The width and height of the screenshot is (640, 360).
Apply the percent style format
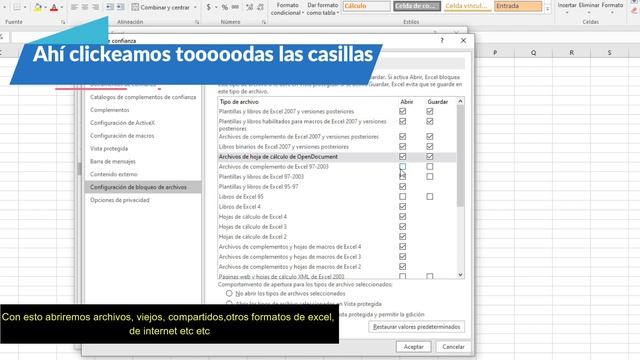(x=224, y=7)
